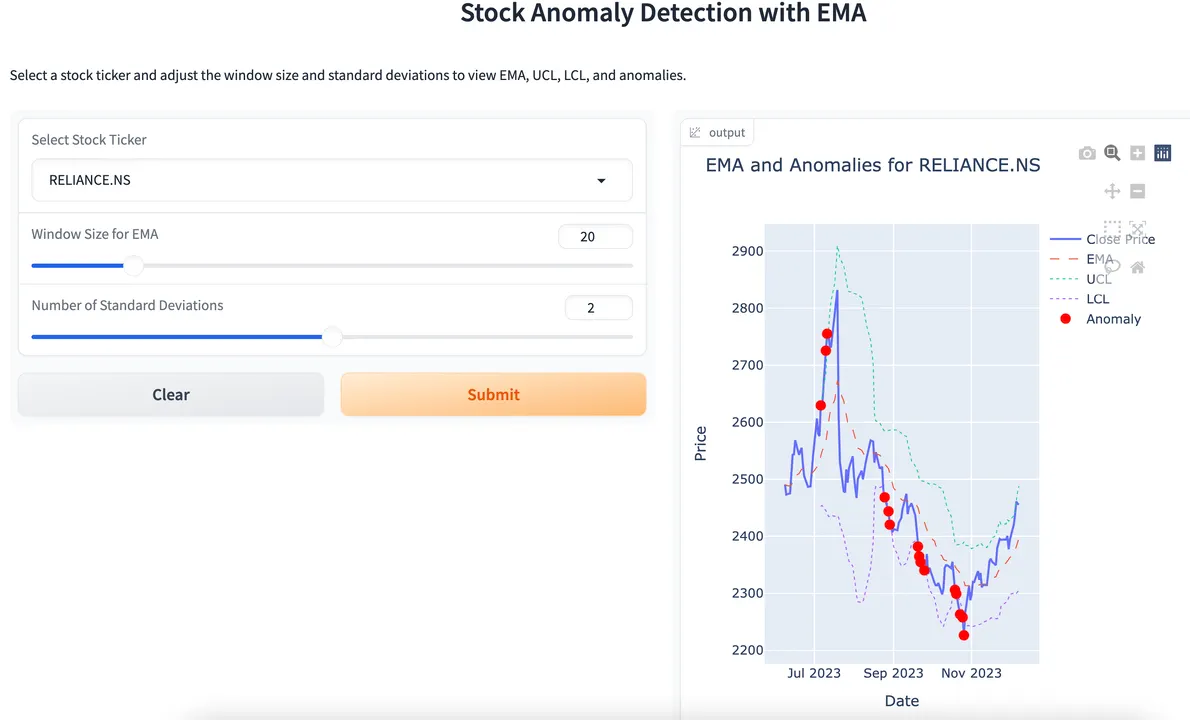Open the Select Stock Ticker dropdown arrow
Screen dimensions: 1190x720
601,181
